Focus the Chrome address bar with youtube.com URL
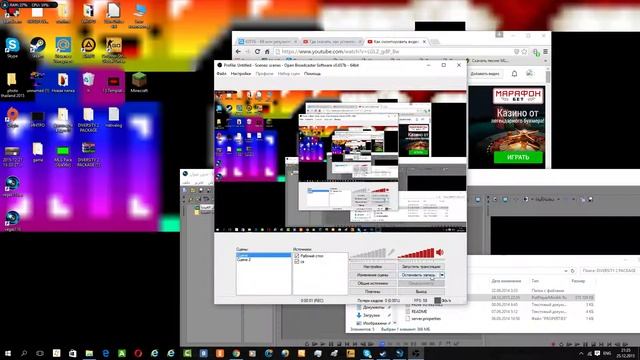This screenshot has width=640, height=360. pyautogui.click(x=392, y=52)
